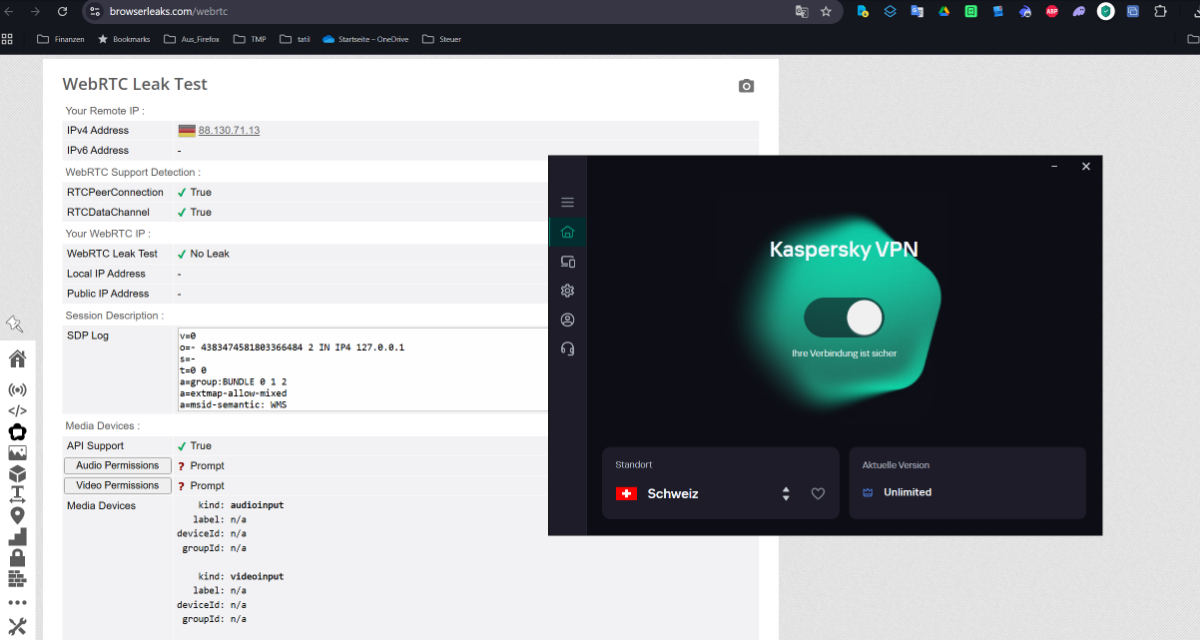Open the Kaspersky VPN hamburger menu

coord(567,202)
